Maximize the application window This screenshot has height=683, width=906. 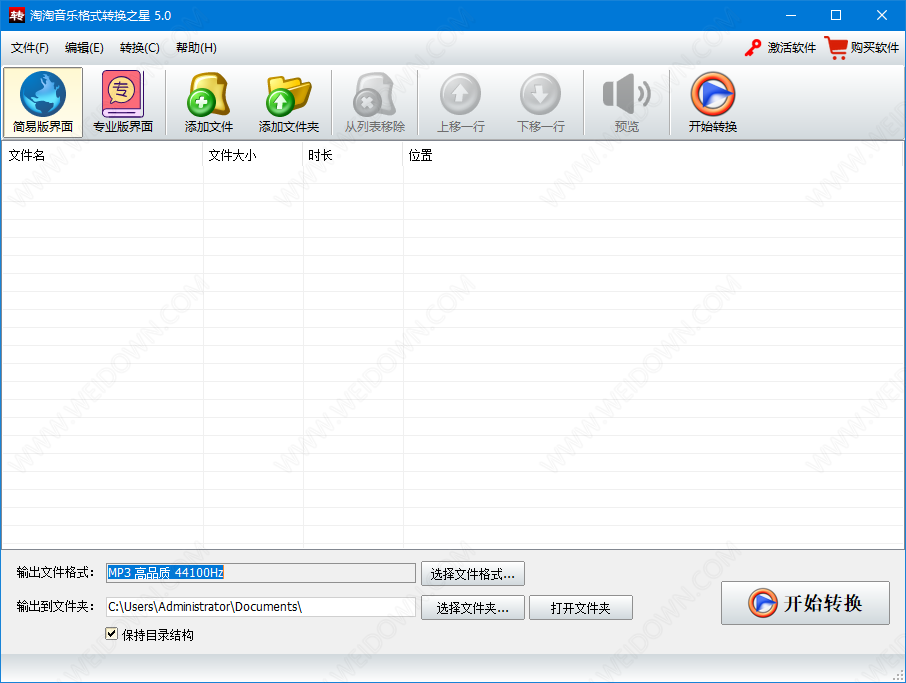click(x=836, y=15)
